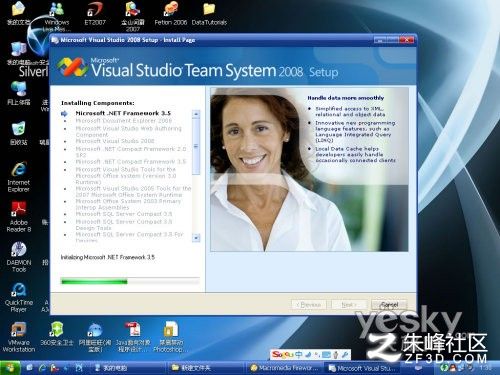
Task: Click the Visual Studio logo in the setup banner
Action: tap(72, 67)
